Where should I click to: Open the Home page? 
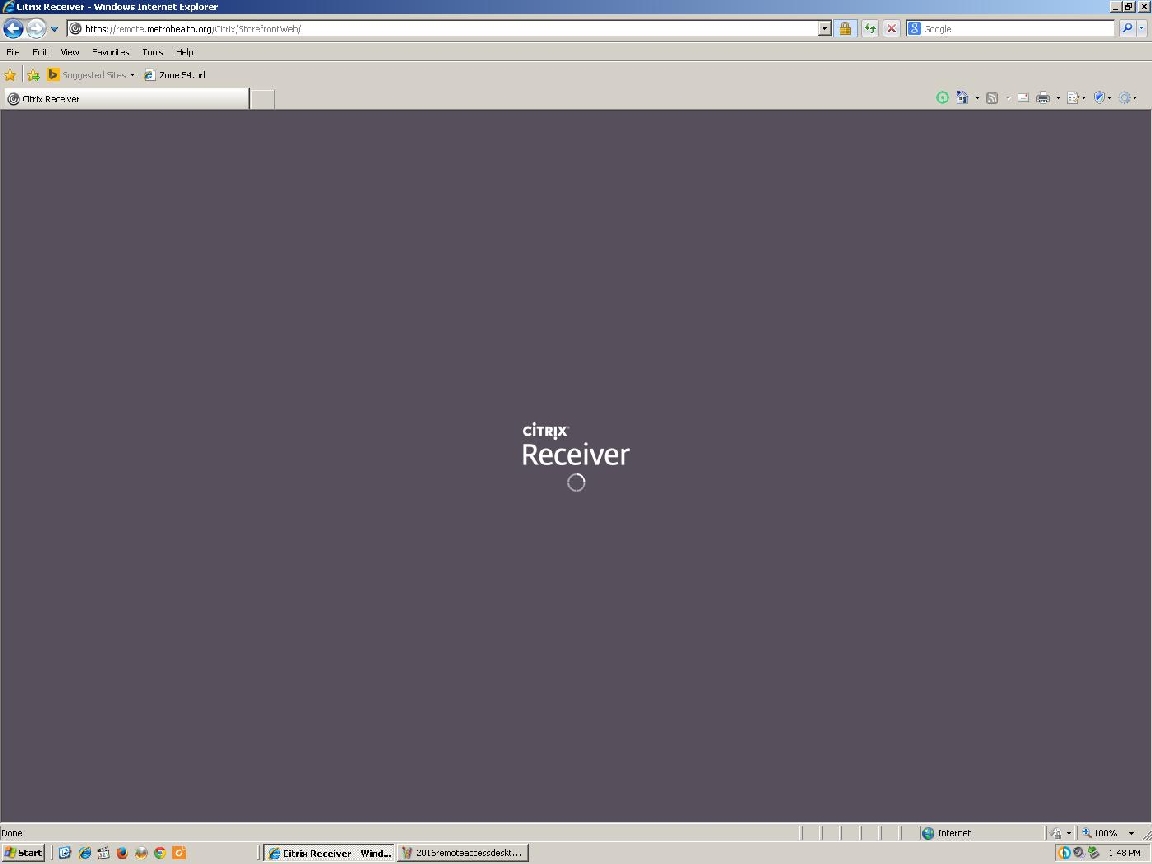963,97
